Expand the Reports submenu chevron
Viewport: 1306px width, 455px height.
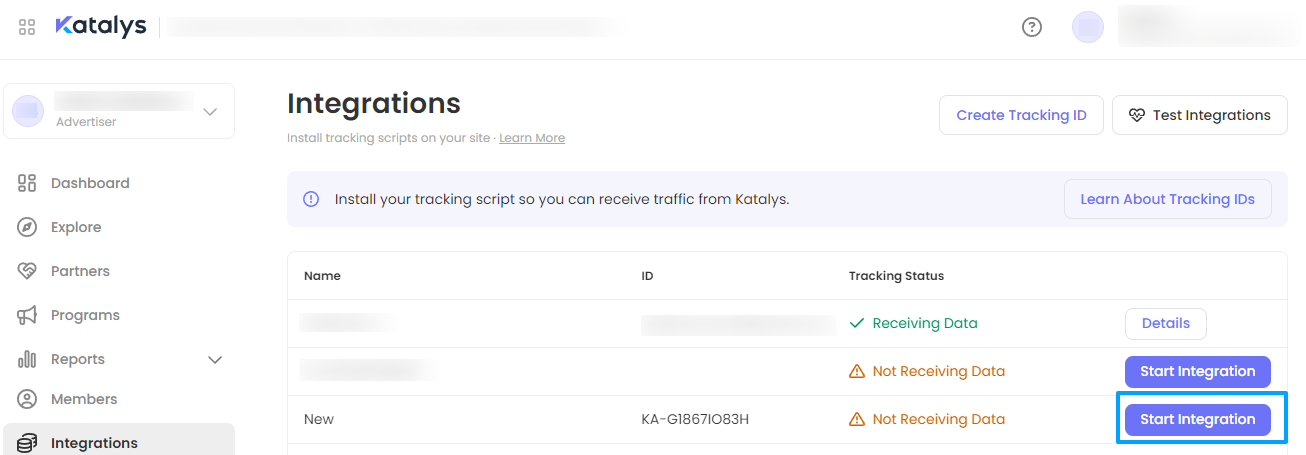(x=214, y=359)
